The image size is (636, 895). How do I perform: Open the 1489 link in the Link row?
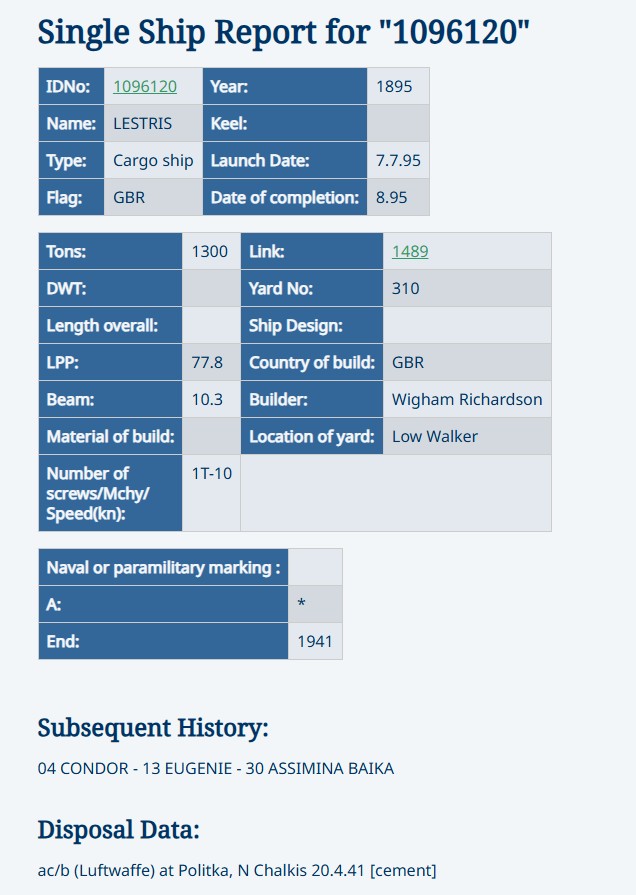pyautogui.click(x=410, y=252)
